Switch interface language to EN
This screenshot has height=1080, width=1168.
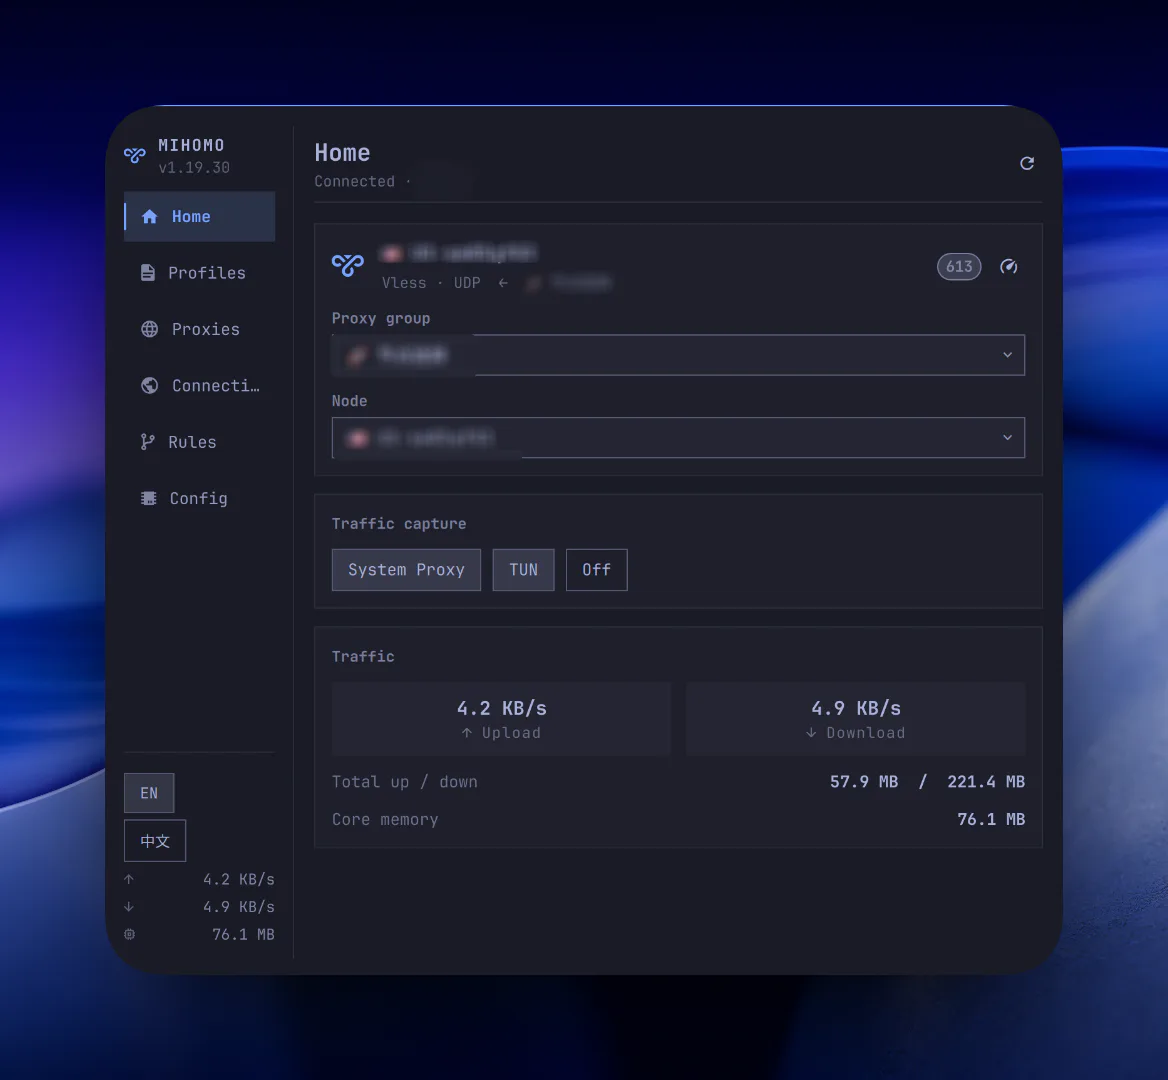pyautogui.click(x=149, y=793)
